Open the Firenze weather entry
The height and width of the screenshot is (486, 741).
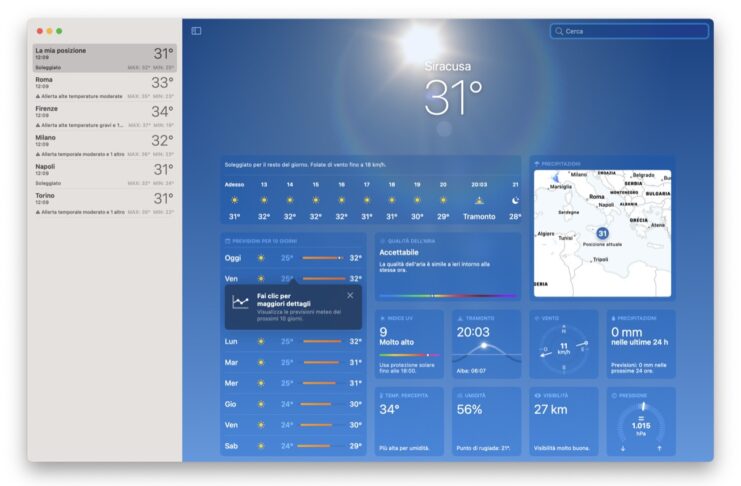pos(104,116)
